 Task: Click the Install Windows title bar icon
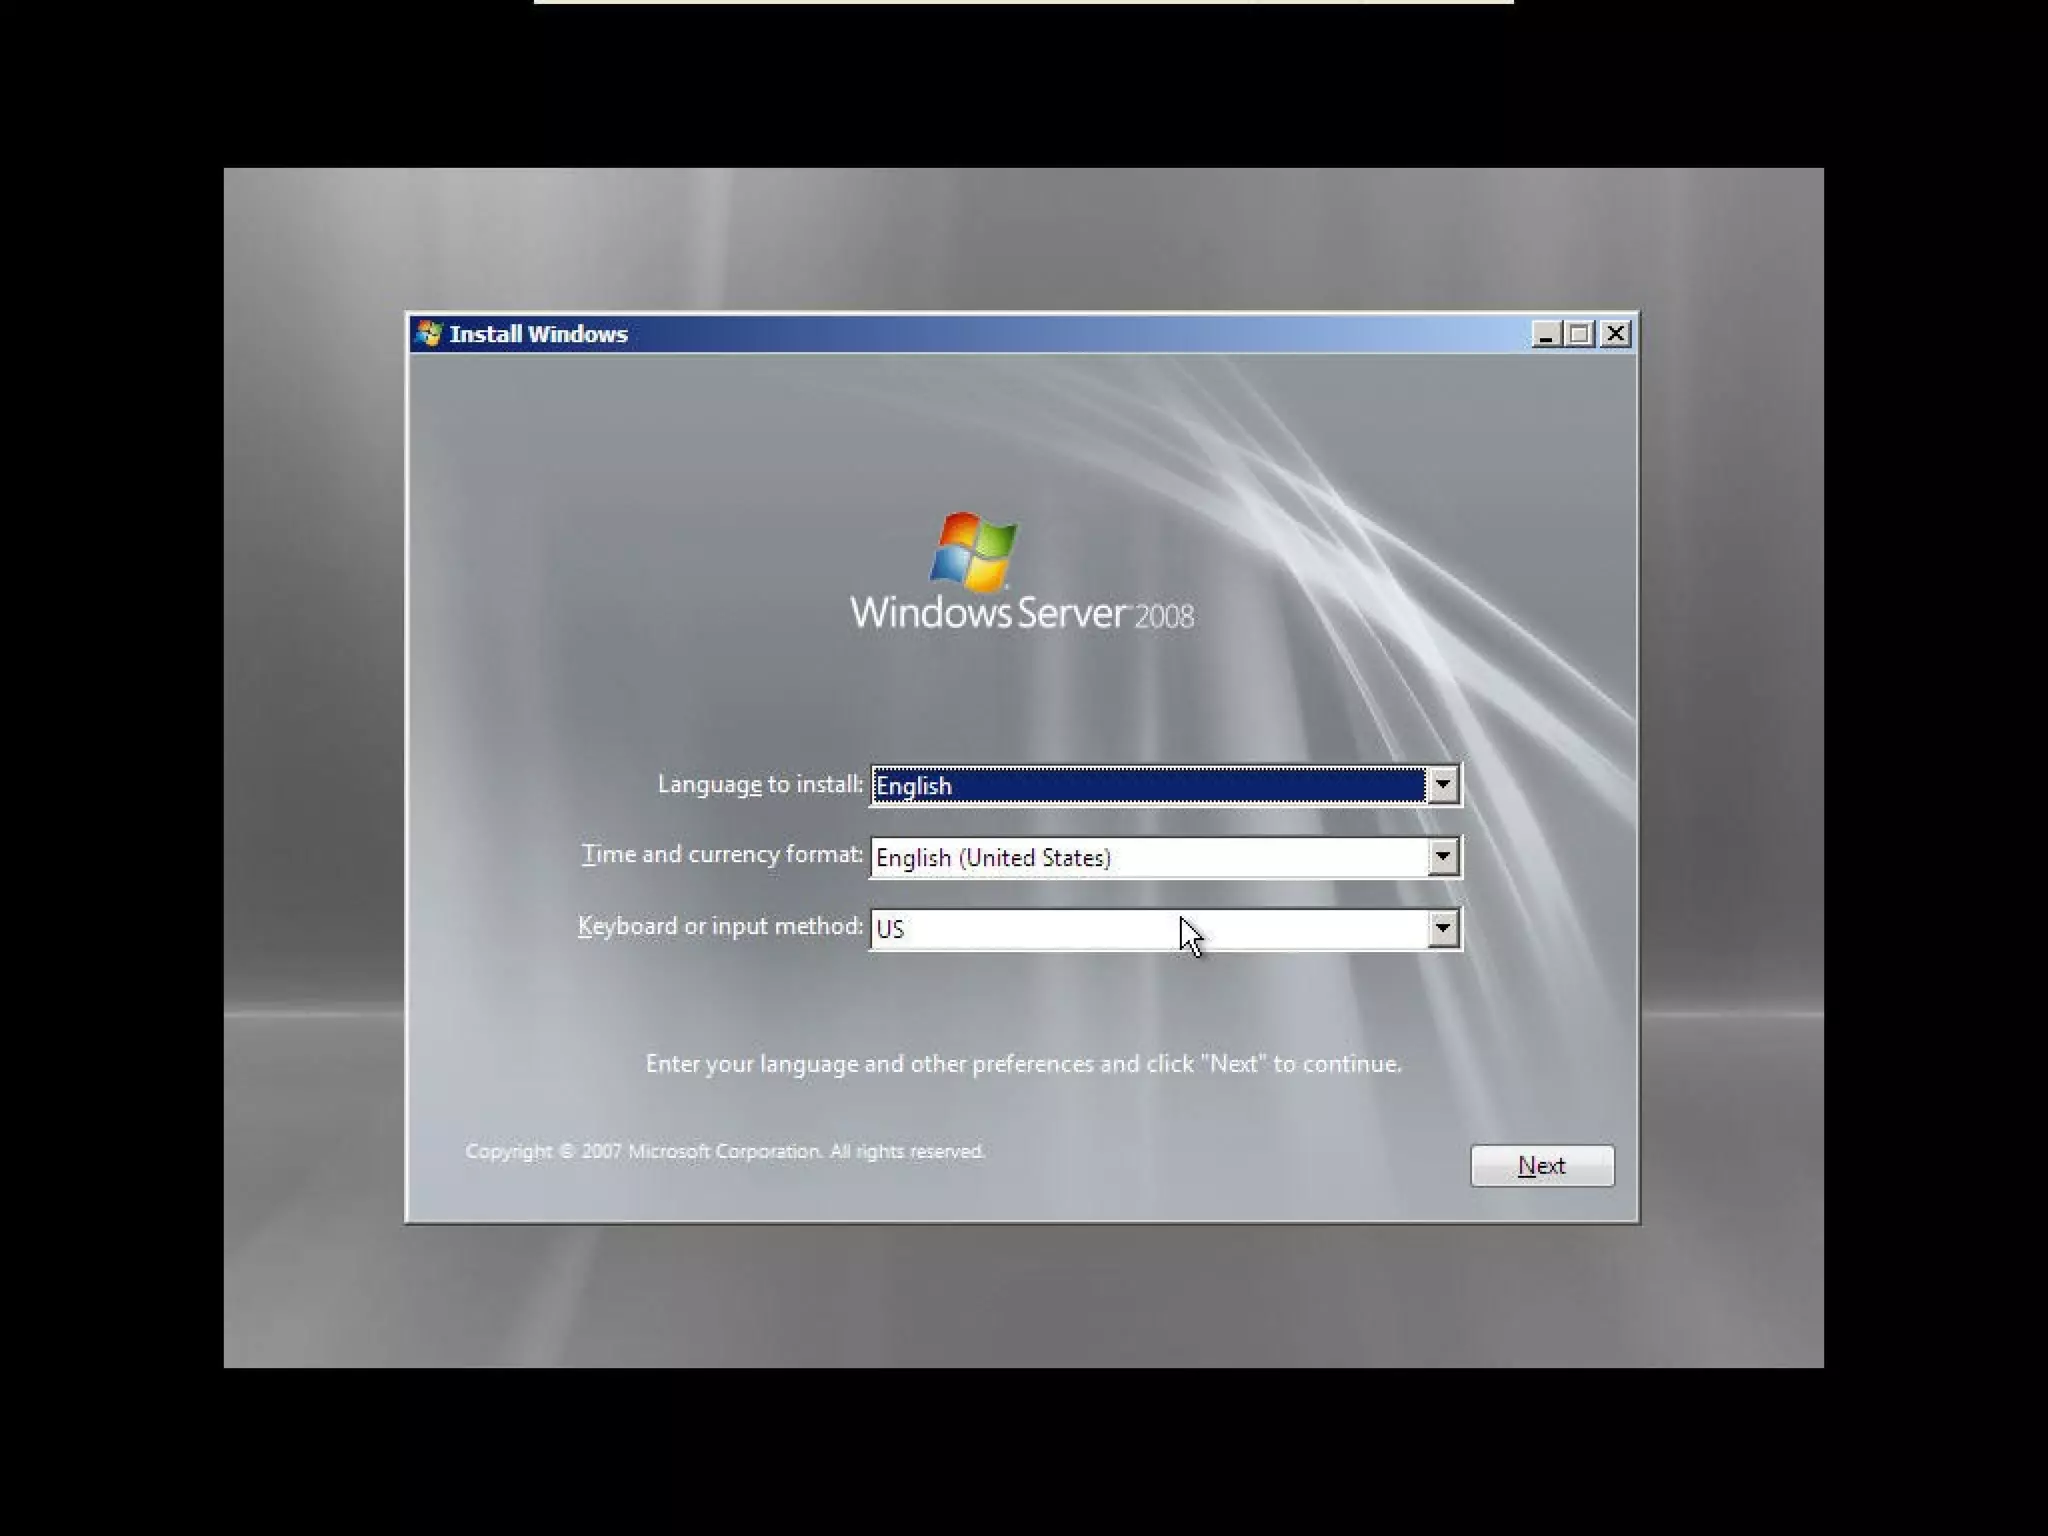[429, 334]
